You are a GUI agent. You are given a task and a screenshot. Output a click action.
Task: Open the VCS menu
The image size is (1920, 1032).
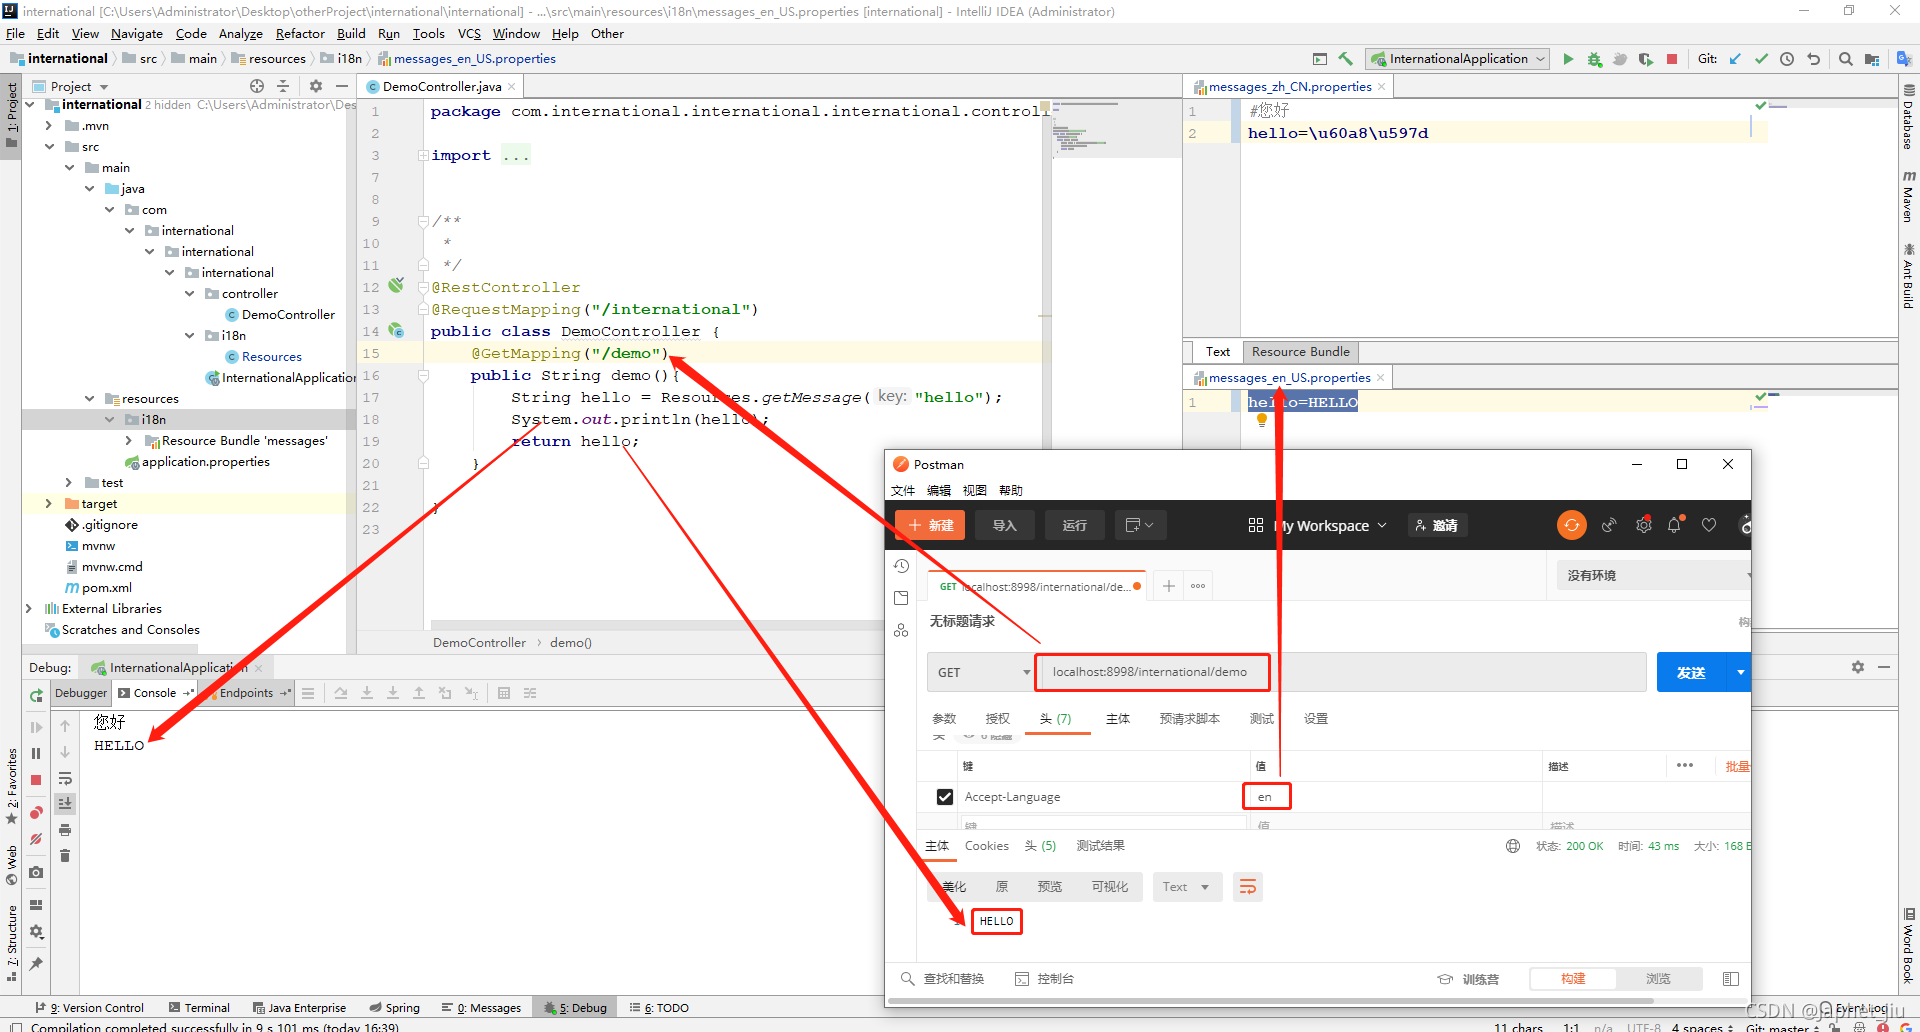click(x=469, y=34)
